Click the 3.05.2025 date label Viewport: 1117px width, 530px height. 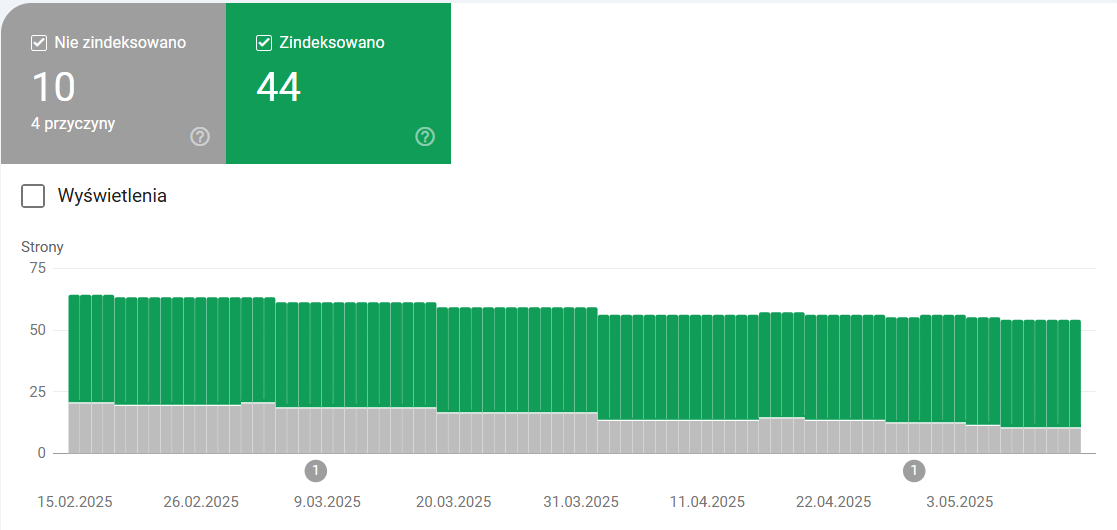[960, 502]
